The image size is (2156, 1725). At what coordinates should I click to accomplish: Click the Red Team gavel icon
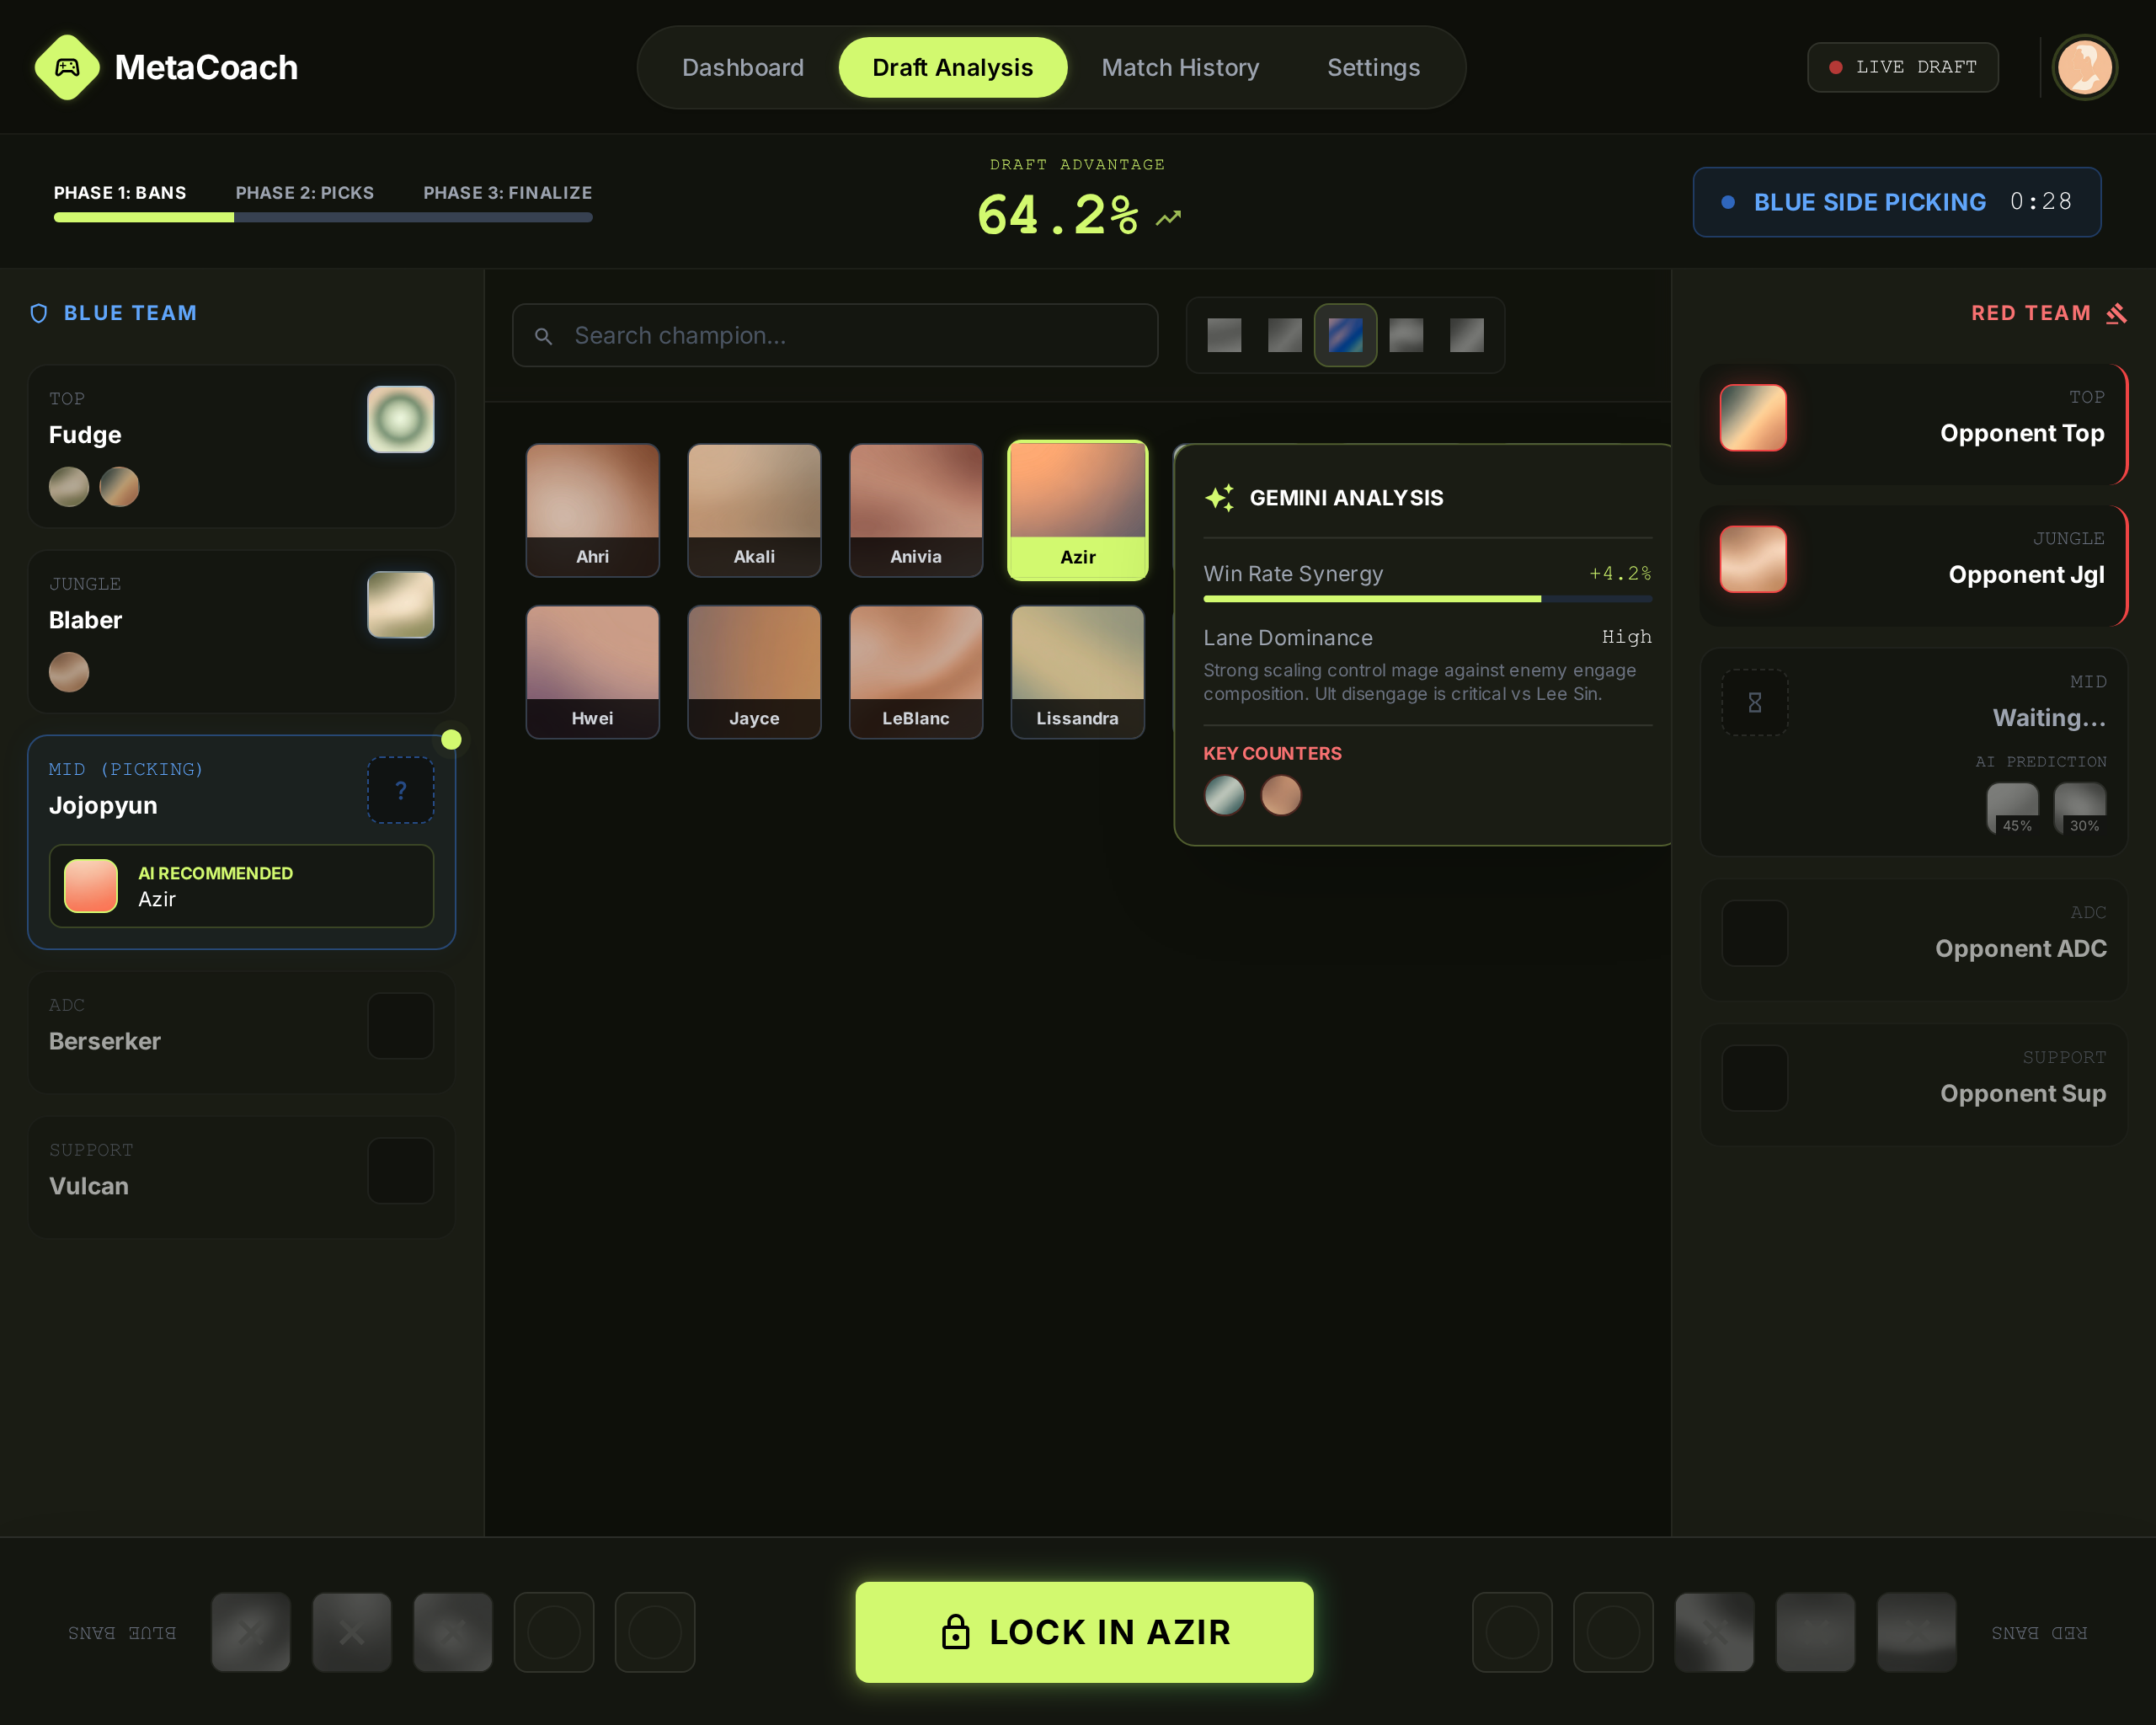[x=2116, y=314]
